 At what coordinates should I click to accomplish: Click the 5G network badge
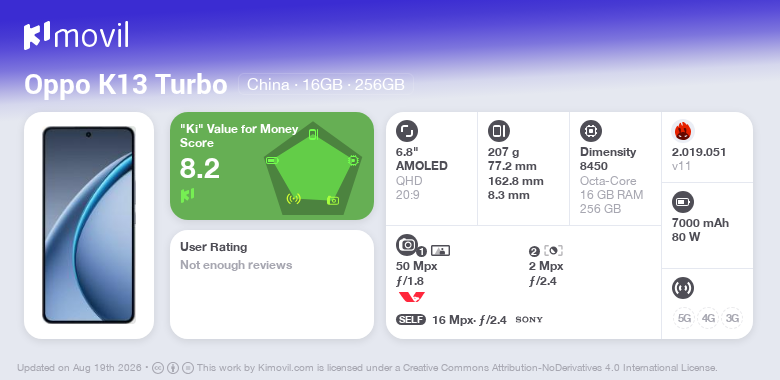(x=684, y=318)
